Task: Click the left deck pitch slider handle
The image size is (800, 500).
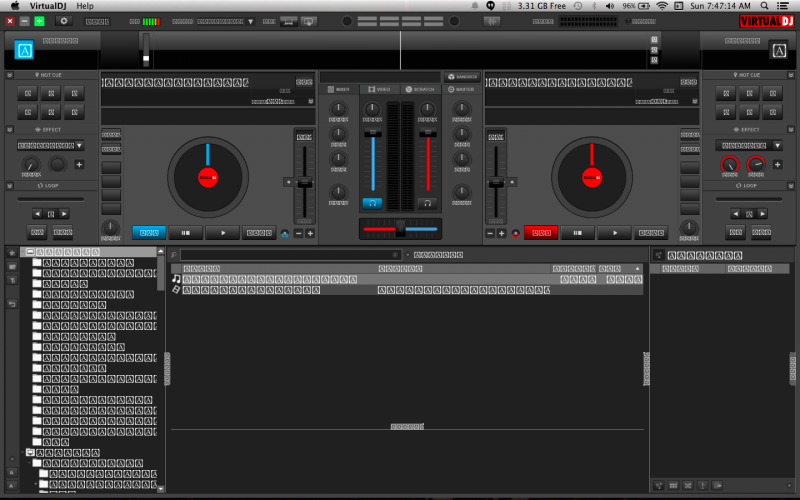Action: 305,182
